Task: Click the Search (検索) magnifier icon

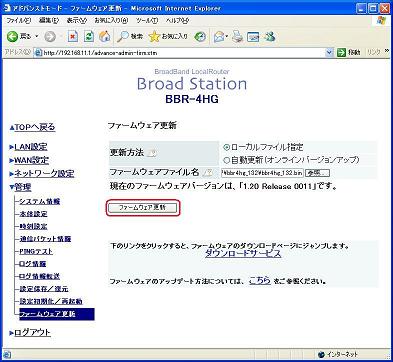Action: [x=122, y=37]
